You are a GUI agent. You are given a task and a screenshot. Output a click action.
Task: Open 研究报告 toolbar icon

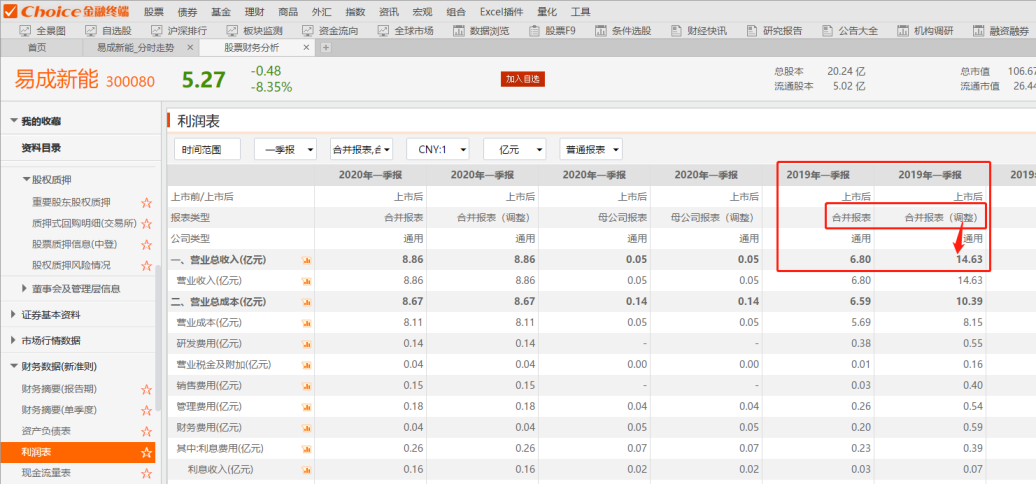click(x=752, y=30)
